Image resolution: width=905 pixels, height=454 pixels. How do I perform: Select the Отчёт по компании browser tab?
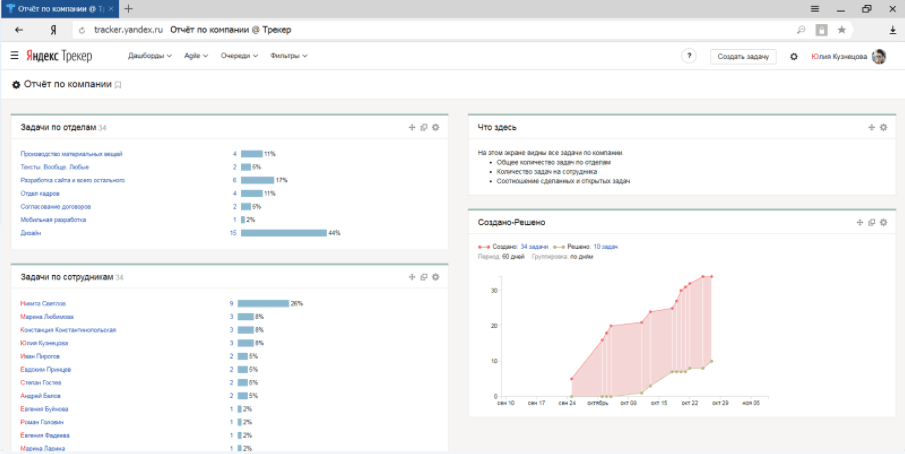pos(59,9)
